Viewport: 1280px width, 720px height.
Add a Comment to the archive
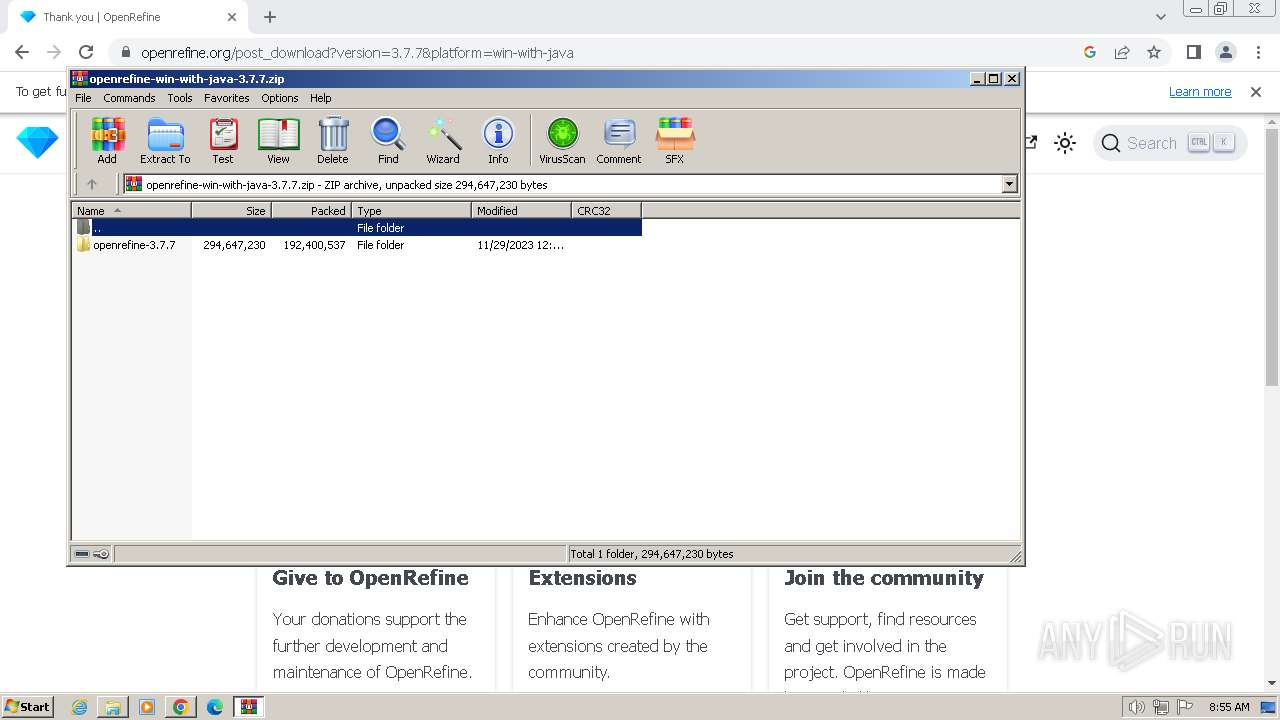[619, 140]
